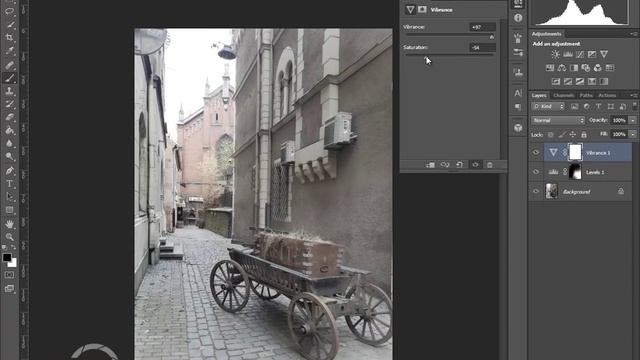Select the Levels 1 layer mask thumbnail
Image resolution: width=640 pixels, height=360 pixels.
575,172
